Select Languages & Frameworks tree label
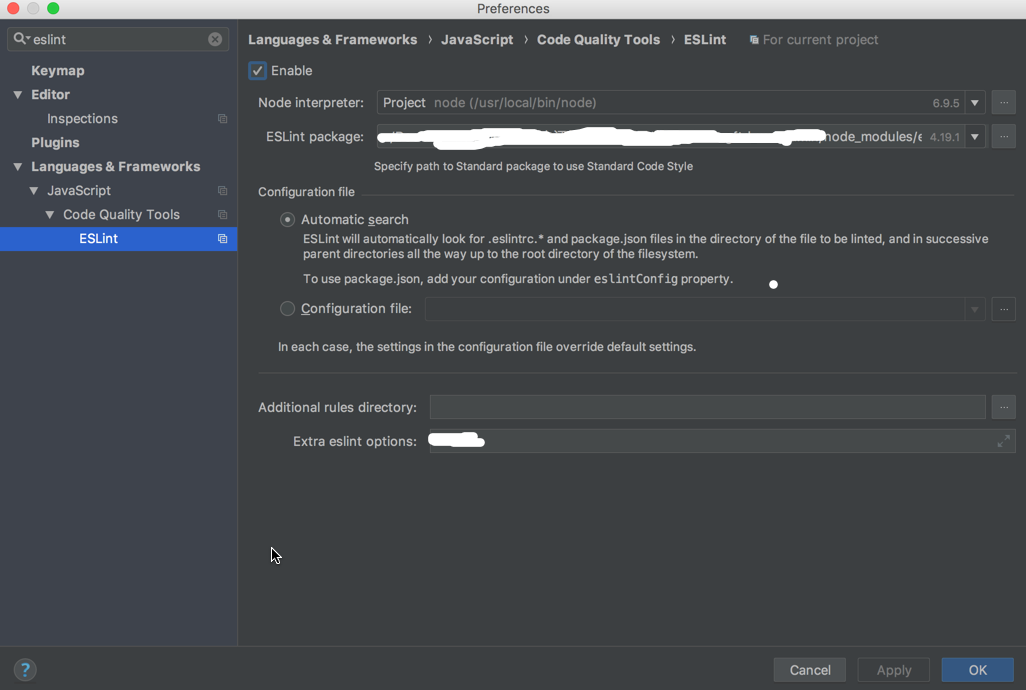The height and width of the screenshot is (690, 1026). click(116, 167)
